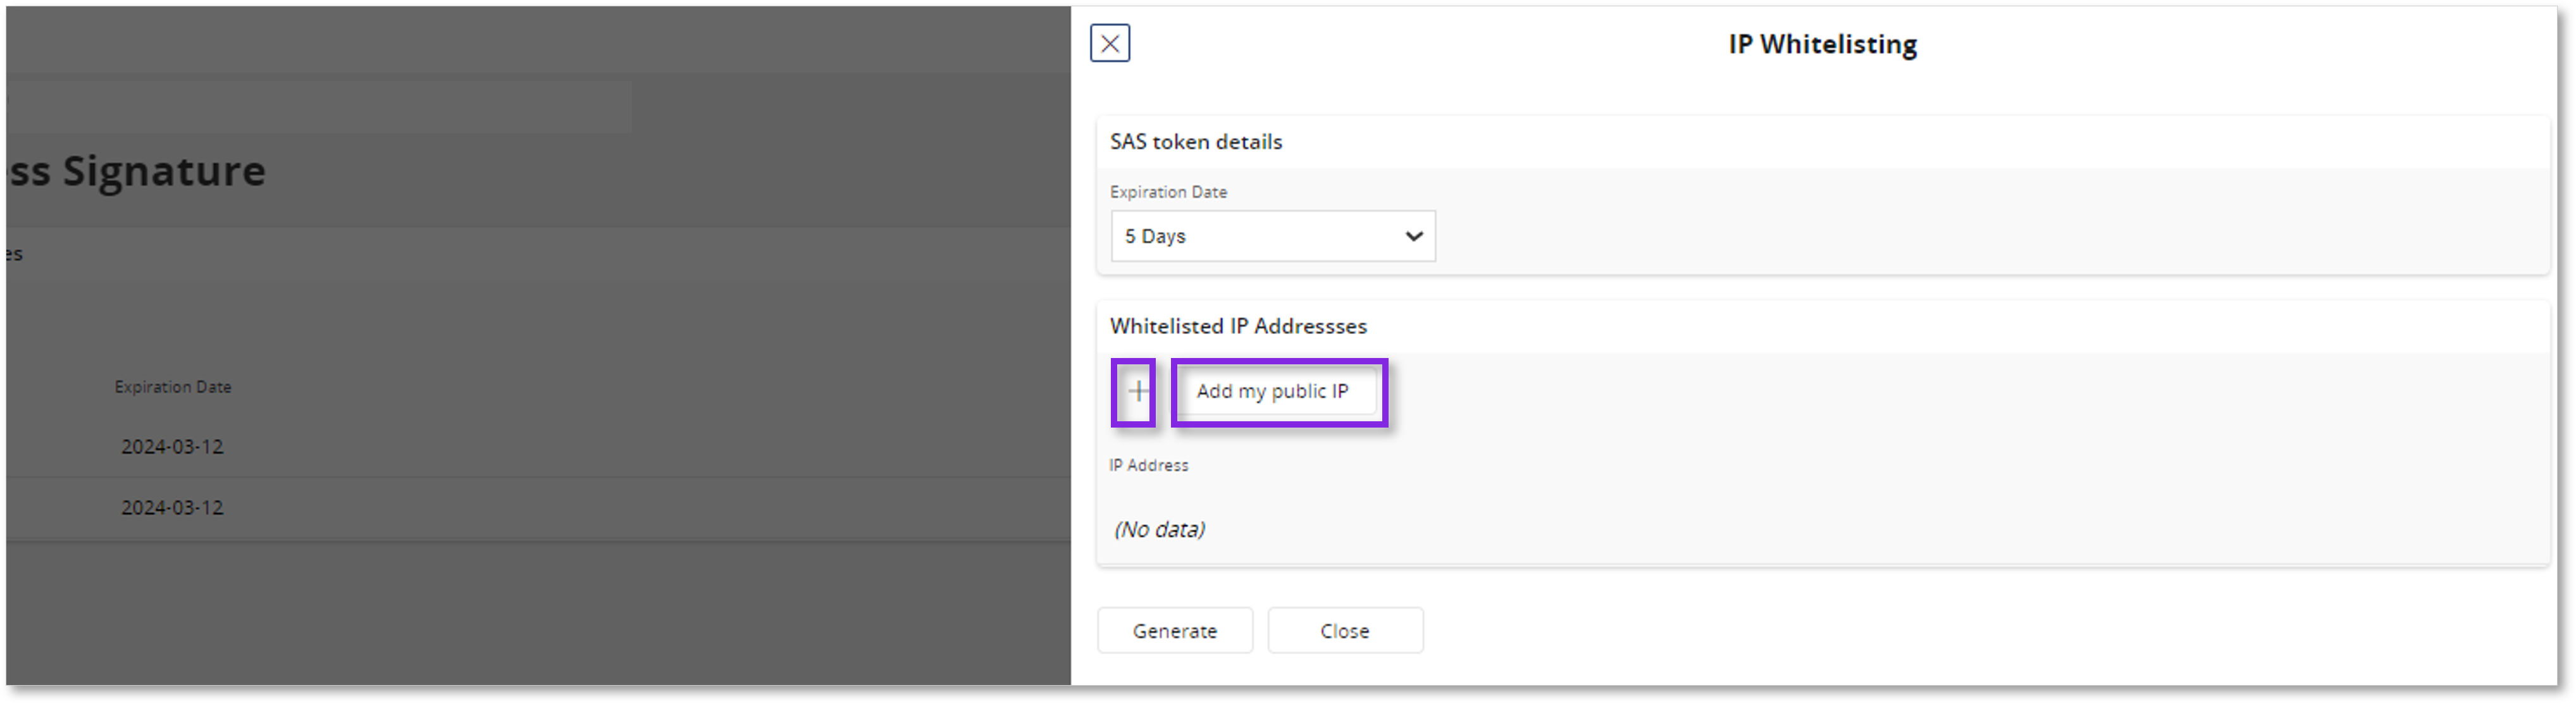Click the dark overlay below the background table
Viewport: 2576px width, 704px height.
[538, 613]
